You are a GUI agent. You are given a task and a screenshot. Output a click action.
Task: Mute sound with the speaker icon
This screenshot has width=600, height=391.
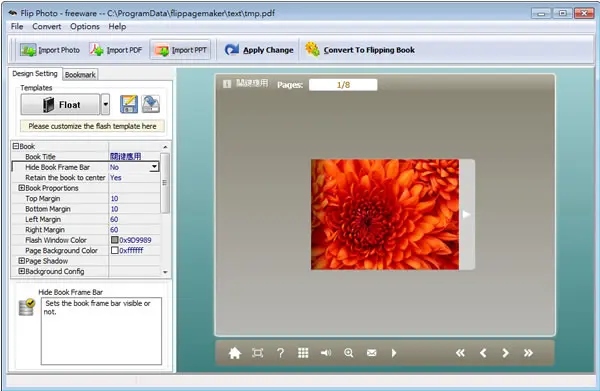(x=326, y=353)
